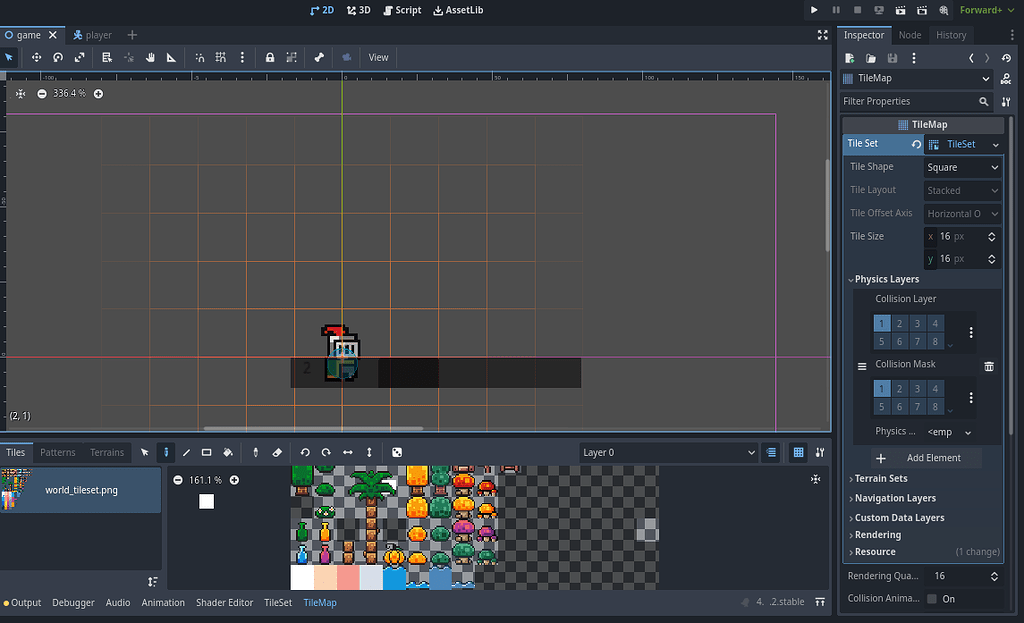The image size is (1024, 623).
Task: Click the list-select node tool icon
Action: click(x=107, y=57)
